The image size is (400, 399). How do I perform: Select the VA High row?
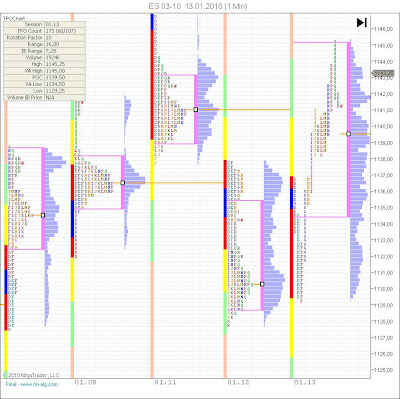coord(44,71)
